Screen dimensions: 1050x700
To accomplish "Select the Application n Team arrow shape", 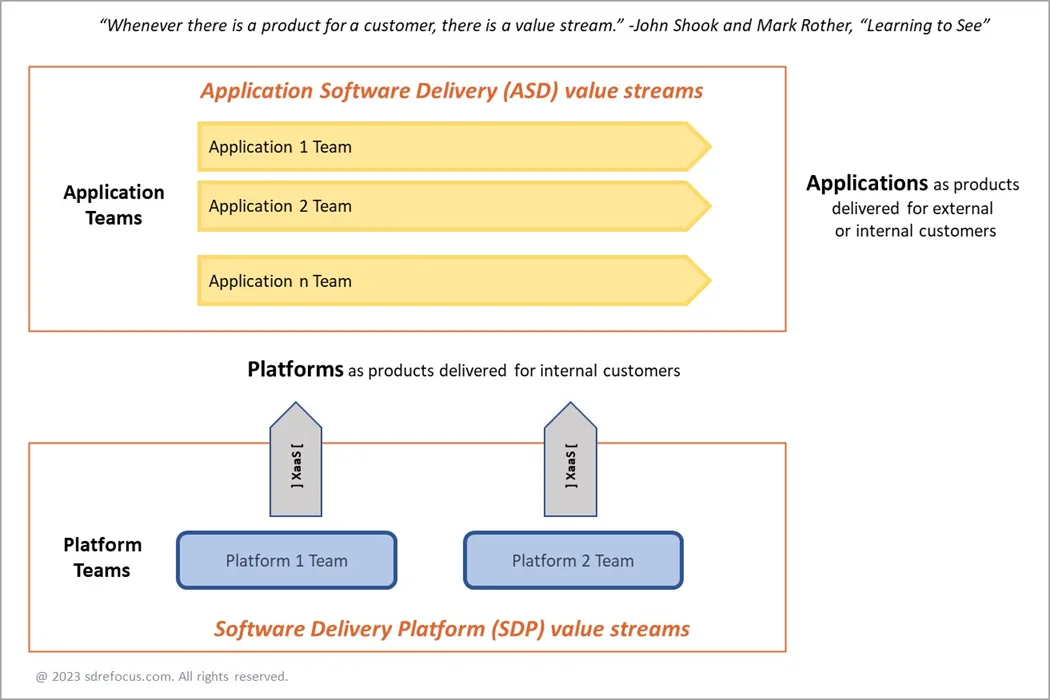I will [x=450, y=281].
